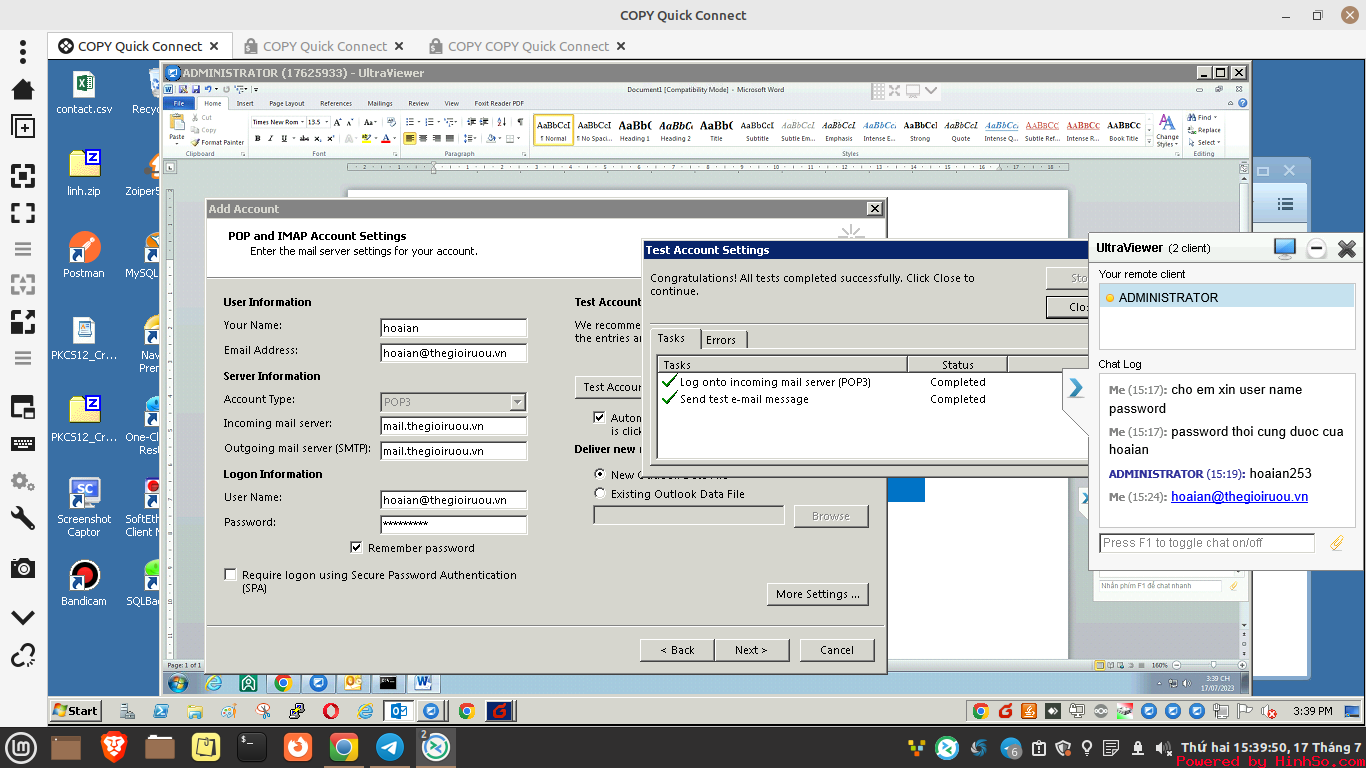Click the Your Name input field
This screenshot has width=1366, height=768.
pyautogui.click(x=453, y=327)
